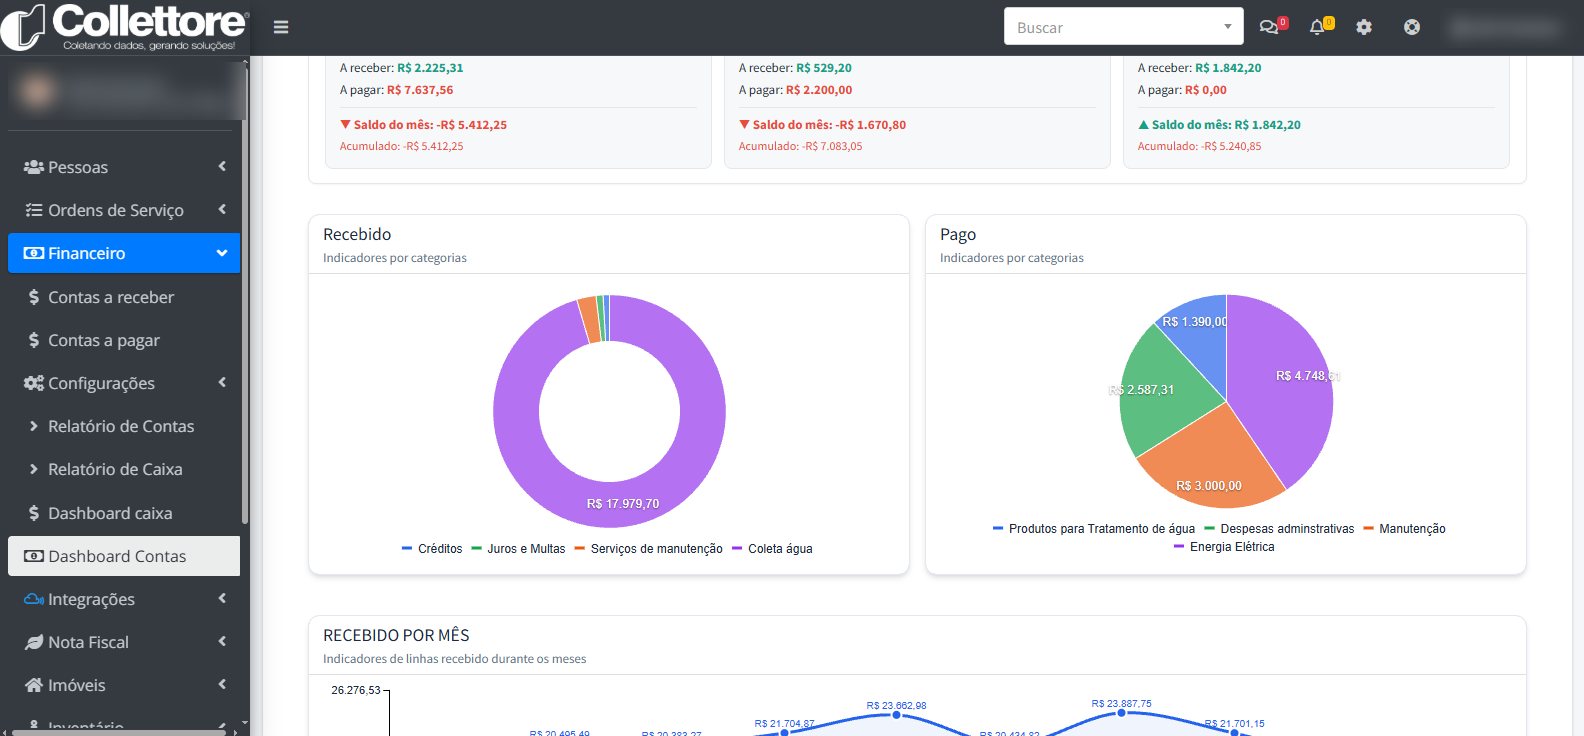The image size is (1584, 736).
Task: Open the notifications bell icon
Action: [1317, 27]
